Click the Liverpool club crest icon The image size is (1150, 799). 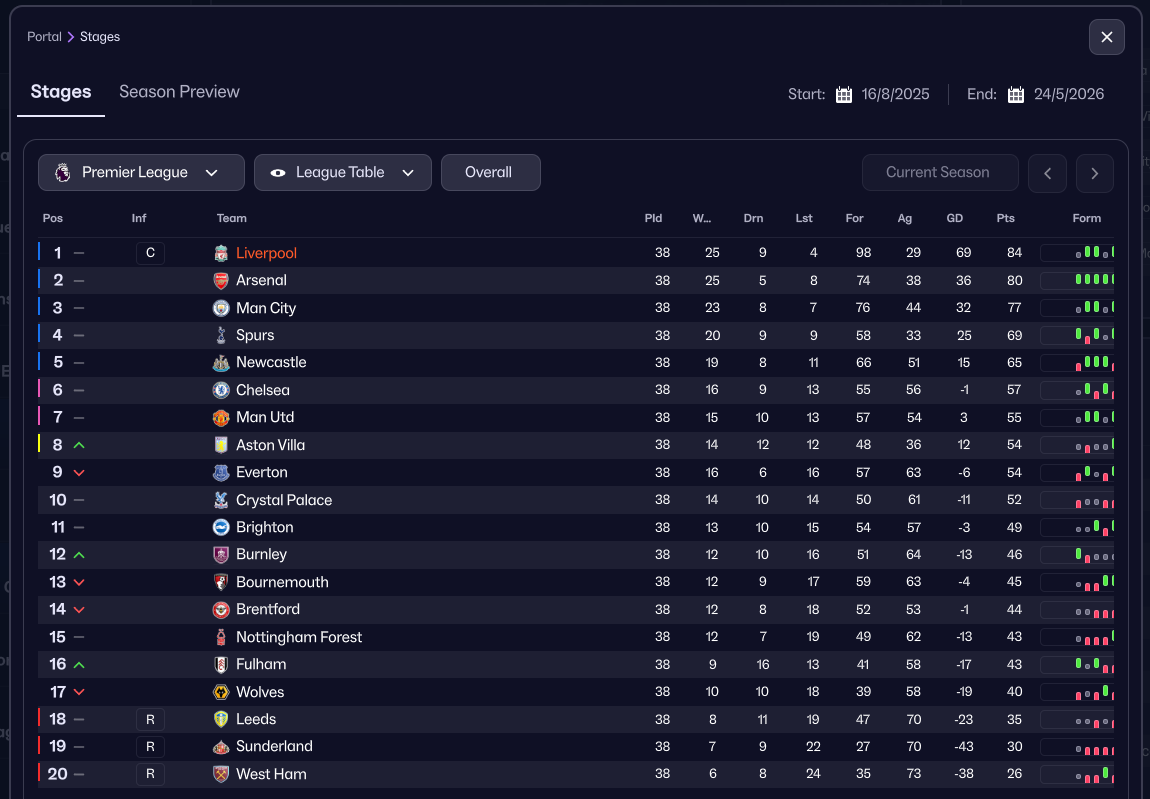click(221, 253)
